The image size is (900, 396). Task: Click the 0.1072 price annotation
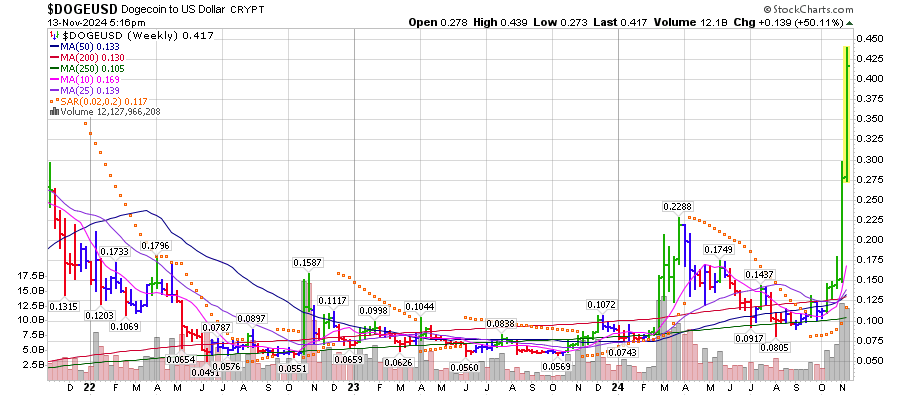pos(601,304)
